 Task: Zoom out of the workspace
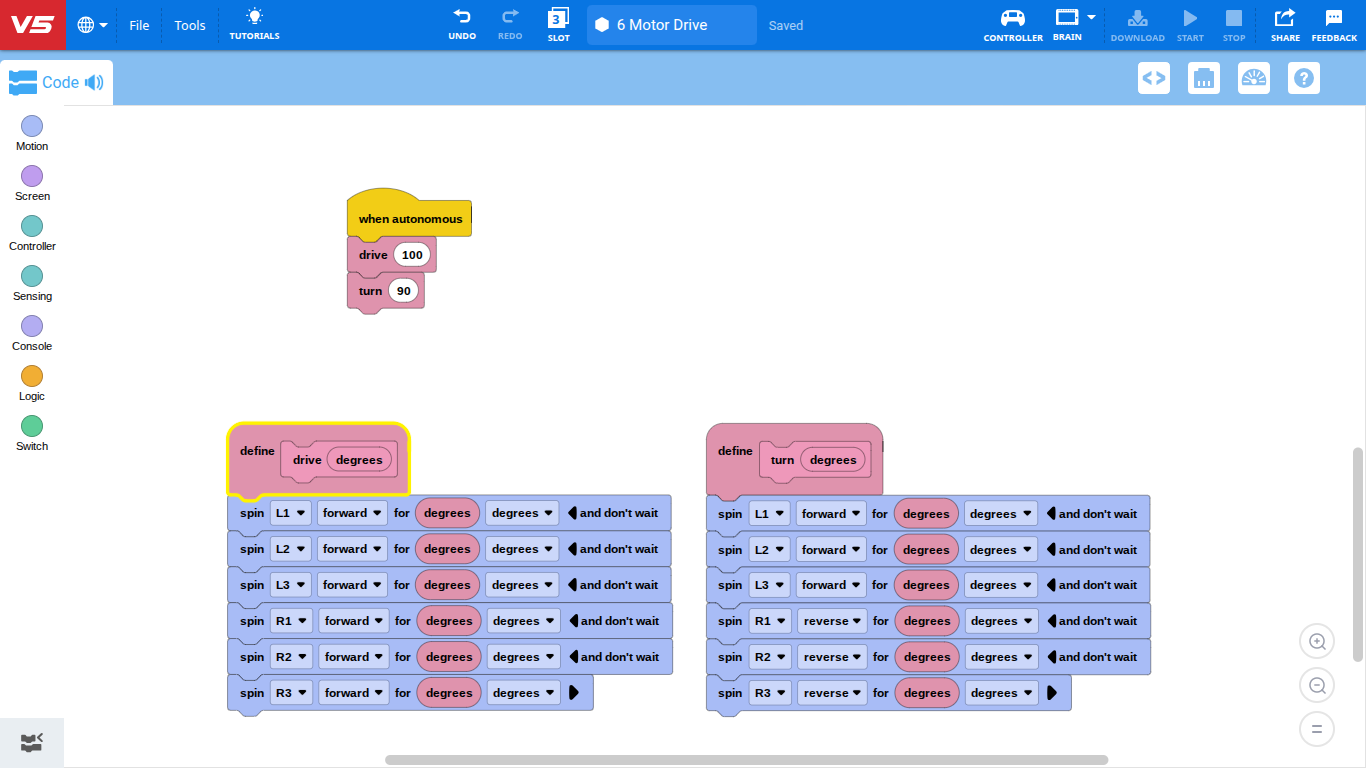(1317, 685)
